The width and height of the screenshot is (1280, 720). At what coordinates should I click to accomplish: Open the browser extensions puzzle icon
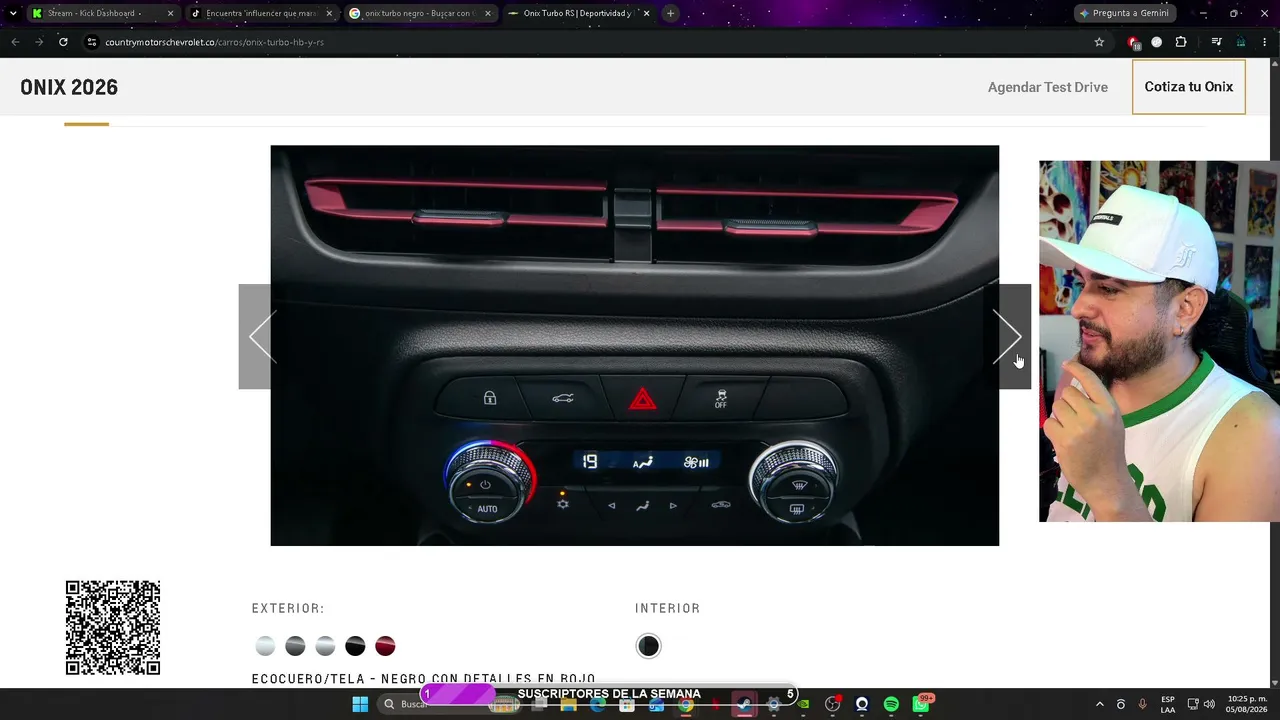pyautogui.click(x=1181, y=42)
